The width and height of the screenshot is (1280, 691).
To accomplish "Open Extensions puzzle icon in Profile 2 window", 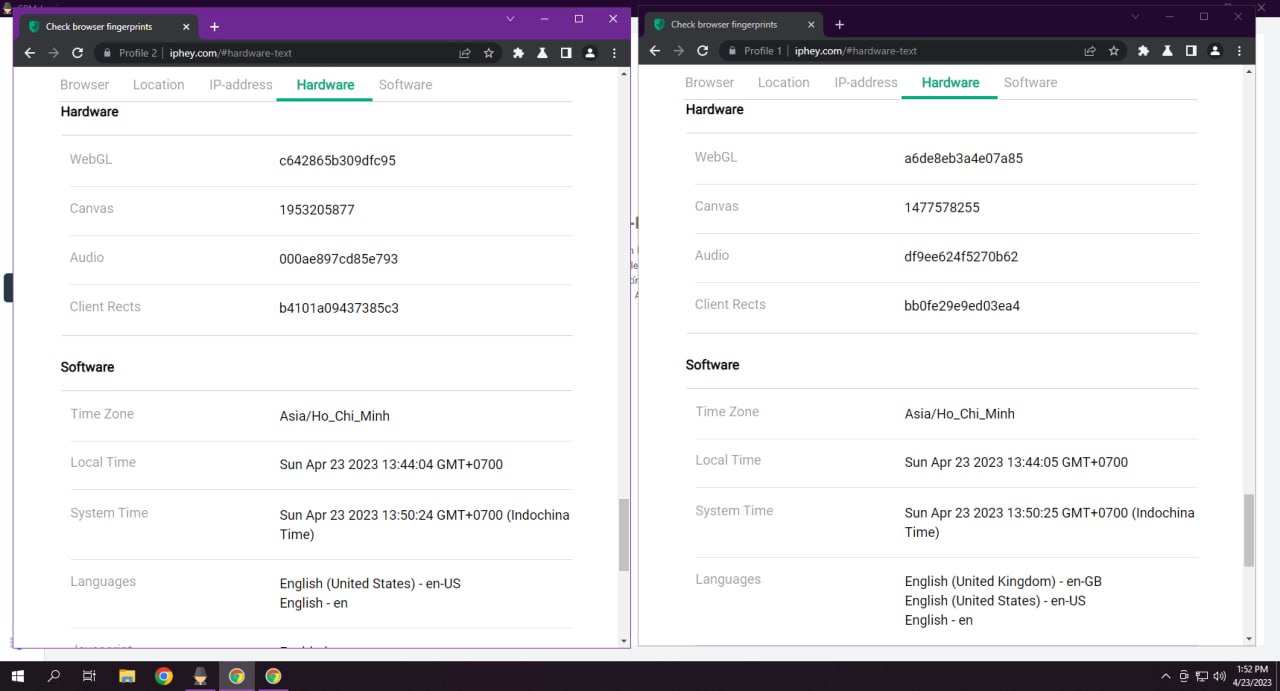I will pyautogui.click(x=518, y=53).
